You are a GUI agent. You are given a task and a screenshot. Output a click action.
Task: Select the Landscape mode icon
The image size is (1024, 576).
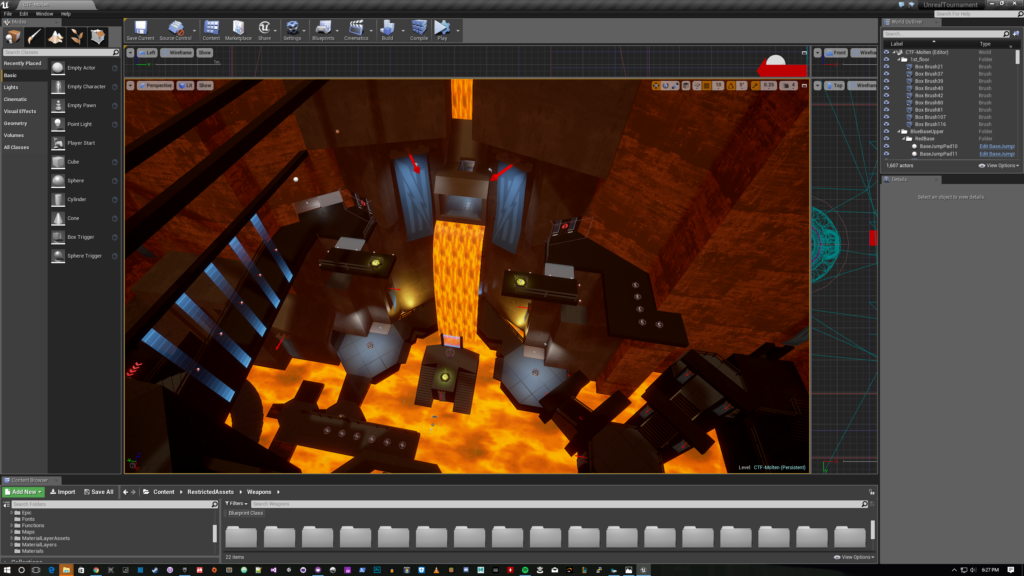[56, 37]
